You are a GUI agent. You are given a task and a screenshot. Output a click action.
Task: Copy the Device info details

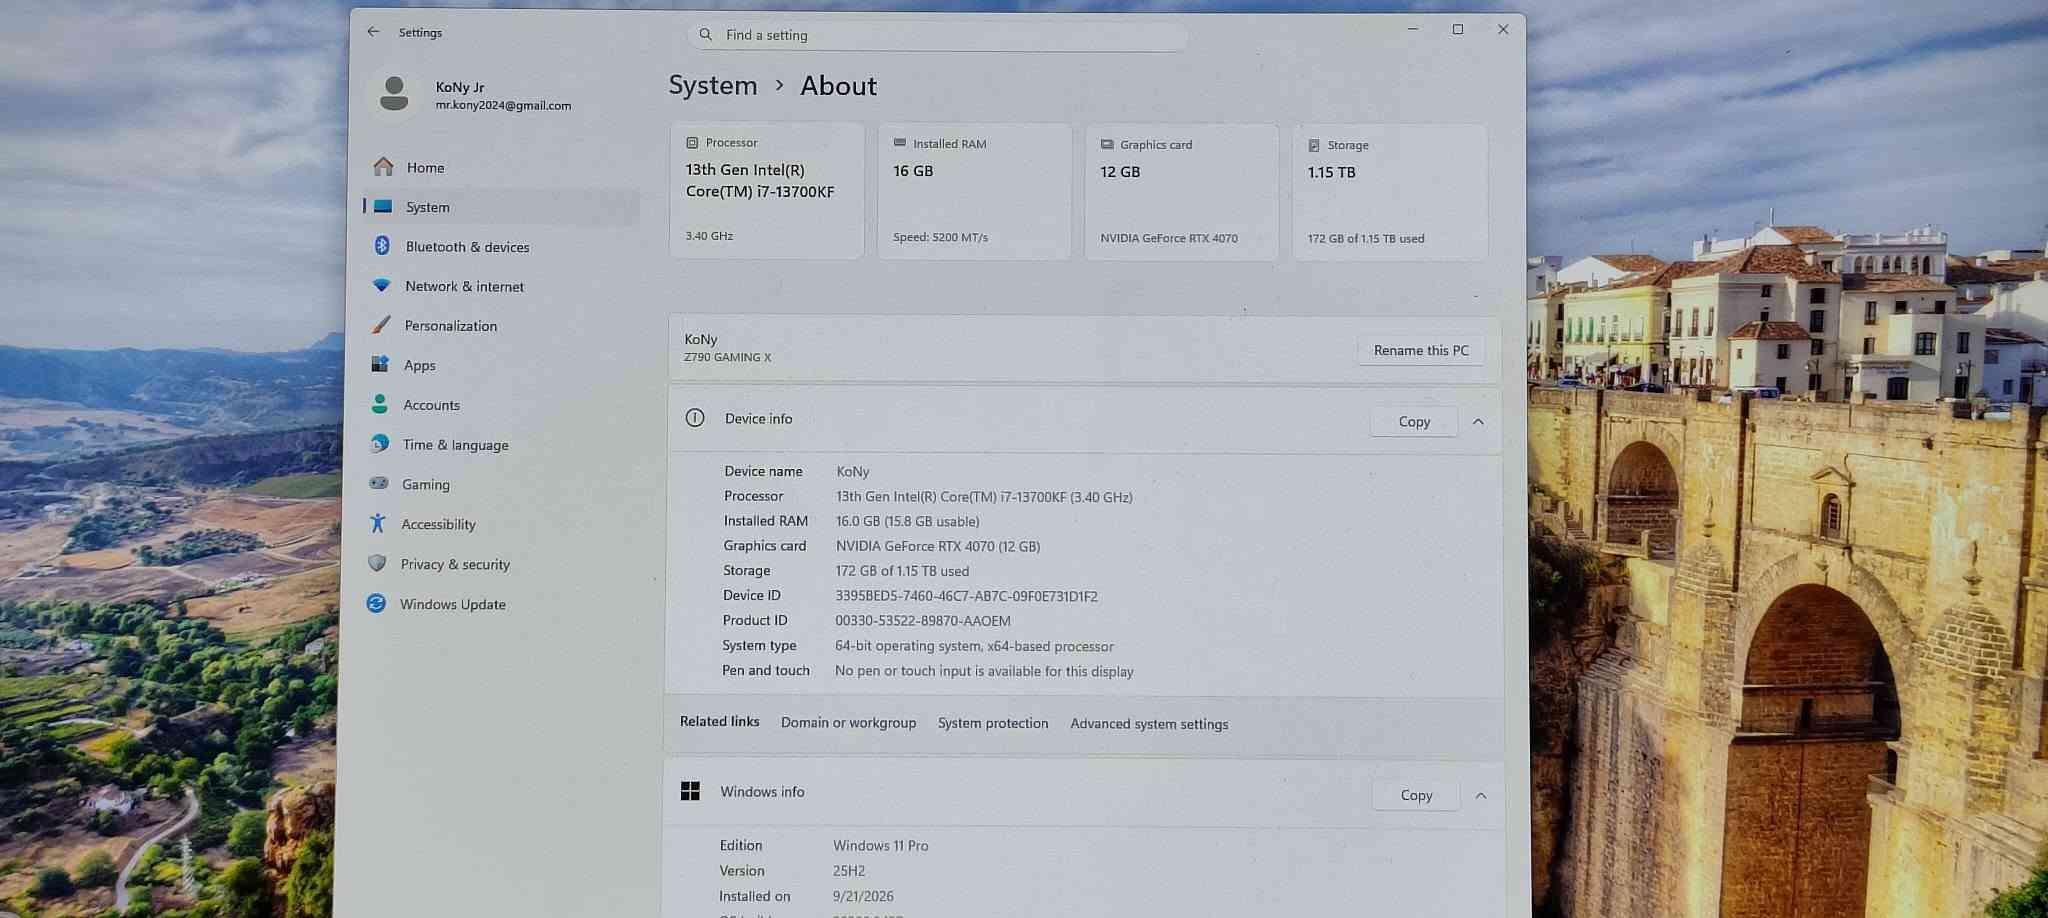point(1414,422)
